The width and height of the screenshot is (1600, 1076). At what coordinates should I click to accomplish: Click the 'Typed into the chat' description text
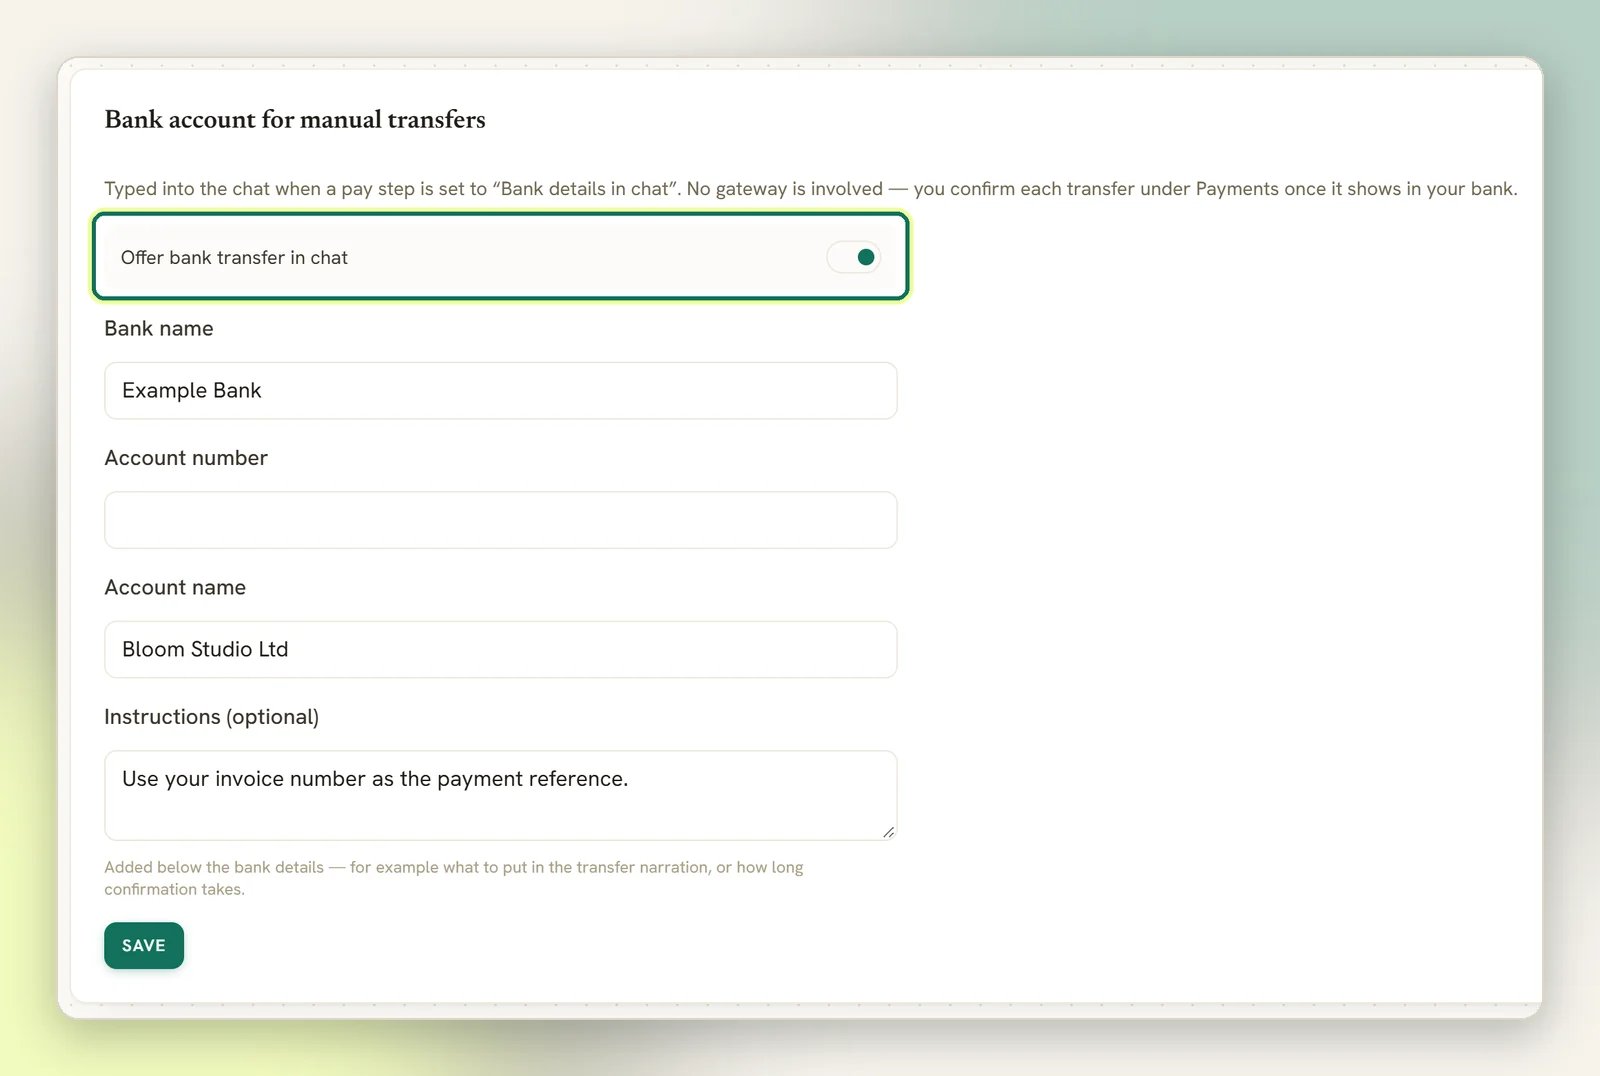pyautogui.click(x=811, y=188)
